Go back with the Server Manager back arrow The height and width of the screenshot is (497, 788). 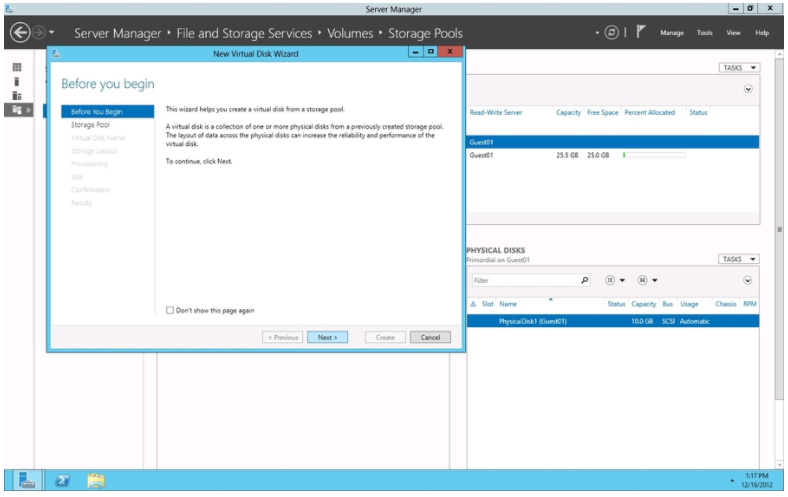(20, 33)
